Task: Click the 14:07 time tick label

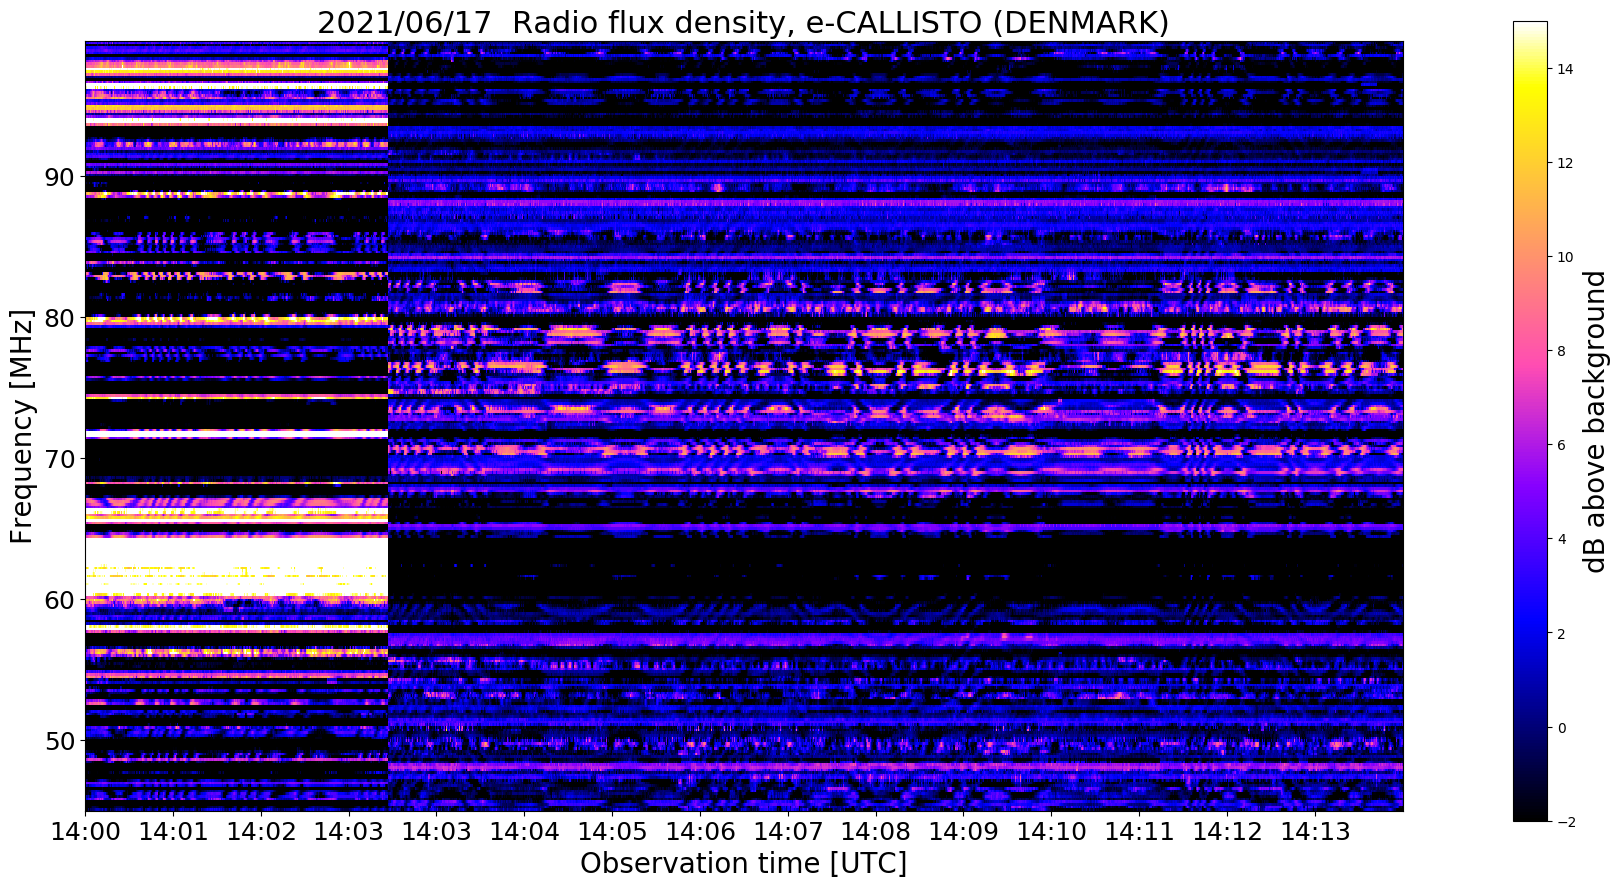Action: [x=787, y=832]
